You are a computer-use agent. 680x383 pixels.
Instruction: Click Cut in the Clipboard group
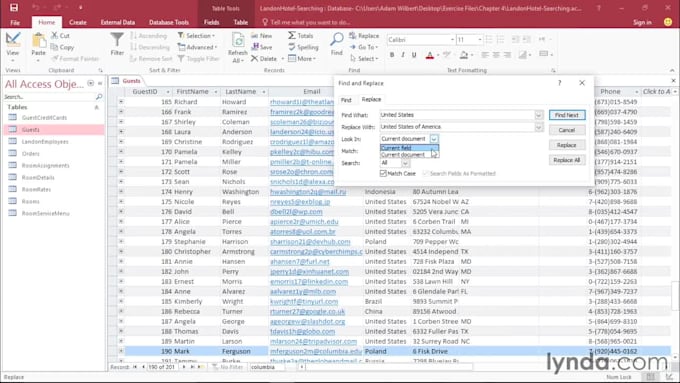(60, 36)
